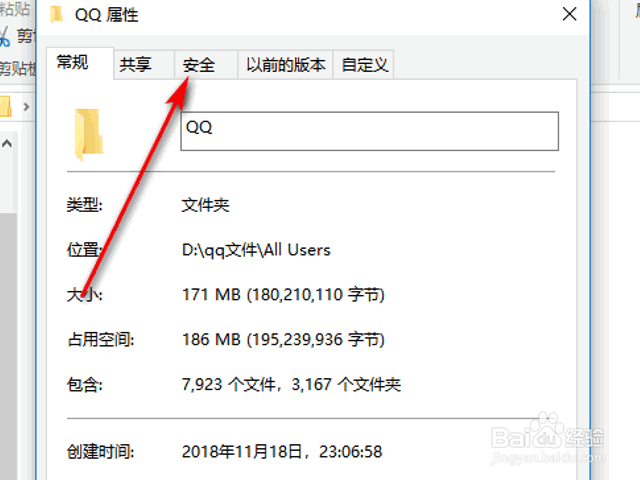Click the 位置 label
The width and height of the screenshot is (640, 480).
[85, 250]
